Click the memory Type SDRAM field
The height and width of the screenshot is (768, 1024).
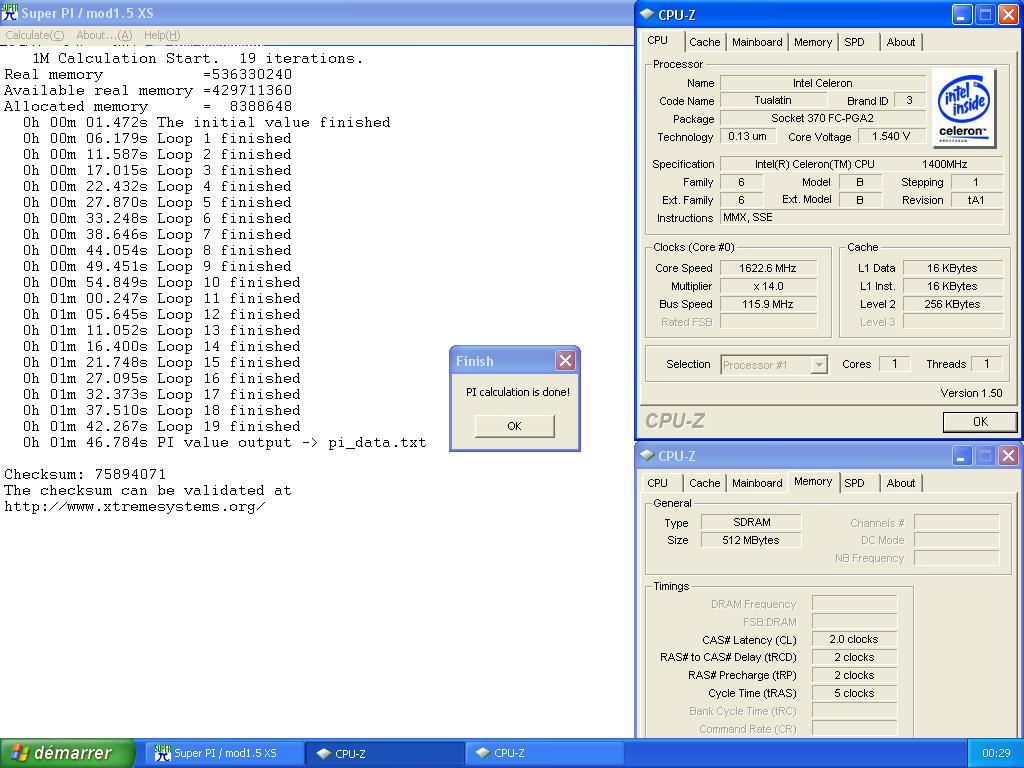pyautogui.click(x=751, y=522)
